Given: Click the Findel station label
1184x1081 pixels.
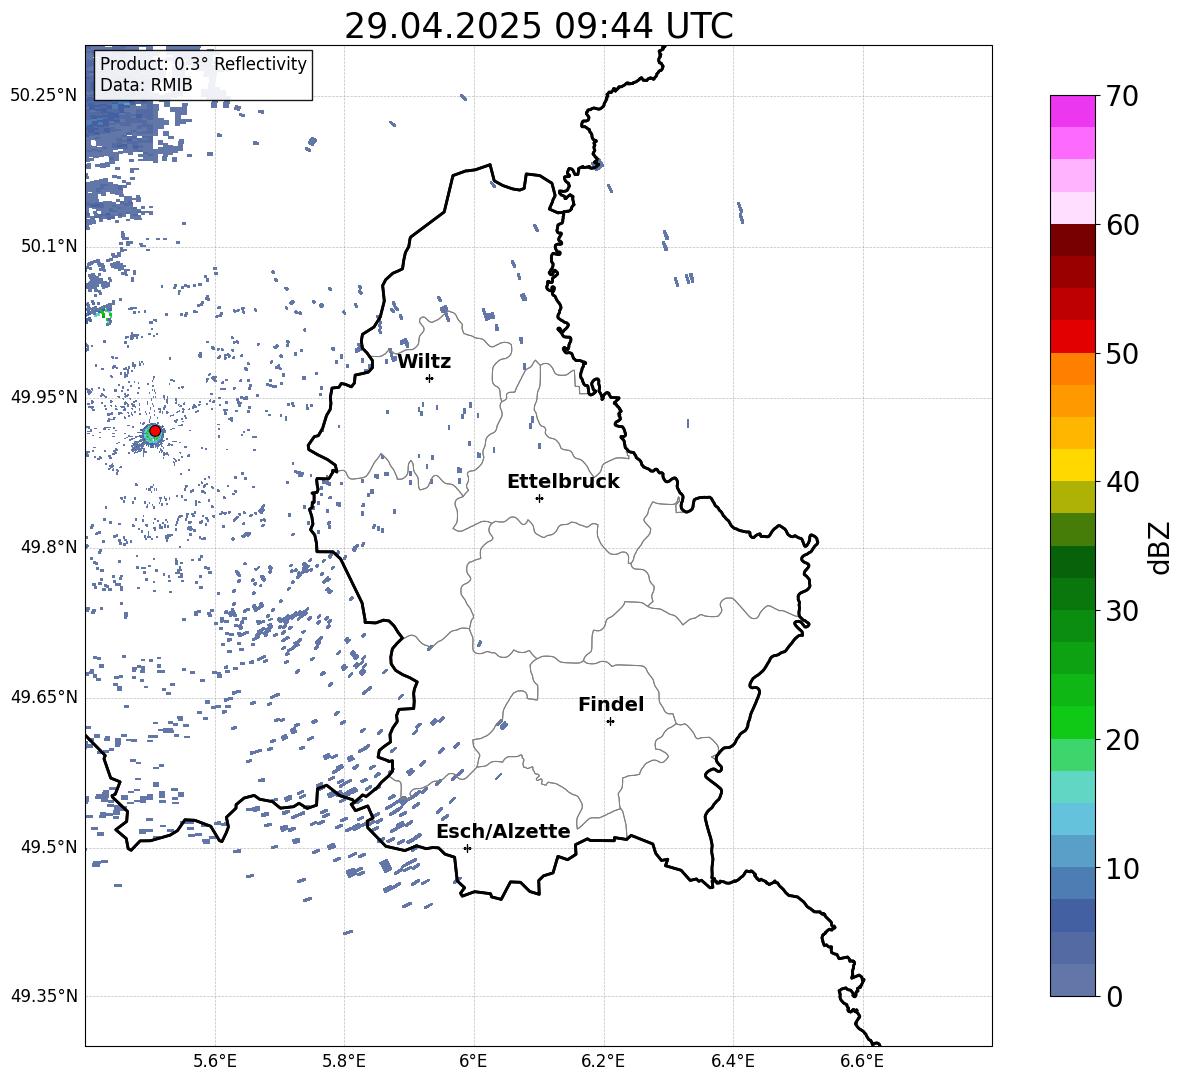Looking at the screenshot, I should click(611, 704).
